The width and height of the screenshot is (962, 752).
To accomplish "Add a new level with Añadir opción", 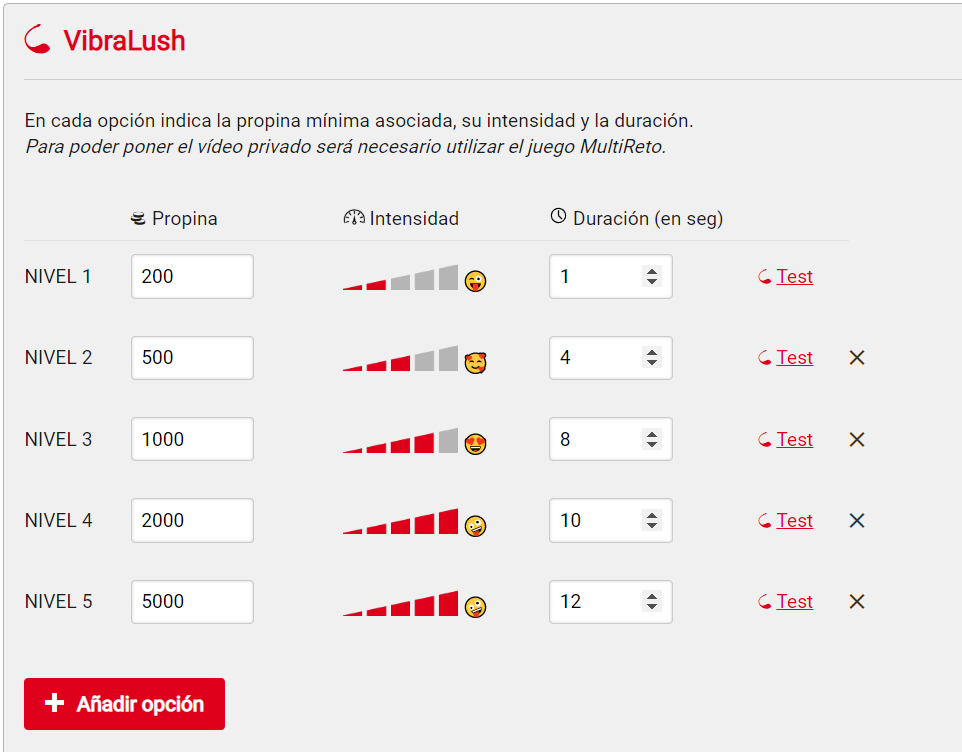I will point(125,704).
